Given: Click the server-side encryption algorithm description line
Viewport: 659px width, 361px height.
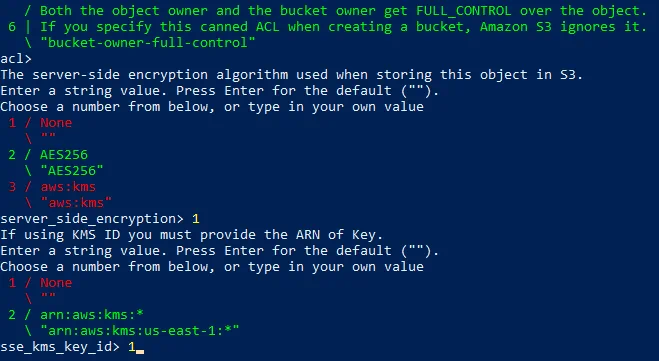Looking at the screenshot, I should point(292,75).
